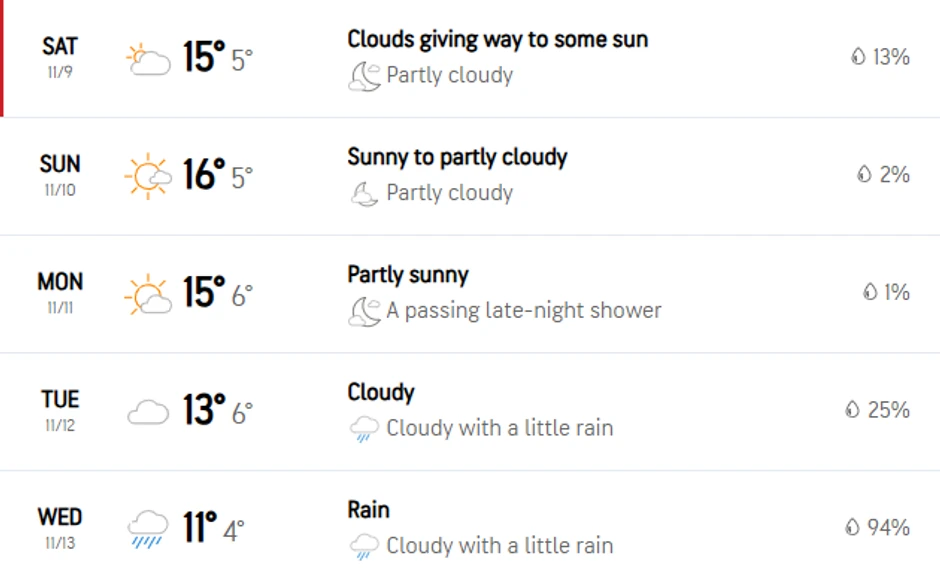Click the "A passing late-night shower" description
Image resolution: width=940 pixels, height=584 pixels.
coord(524,311)
